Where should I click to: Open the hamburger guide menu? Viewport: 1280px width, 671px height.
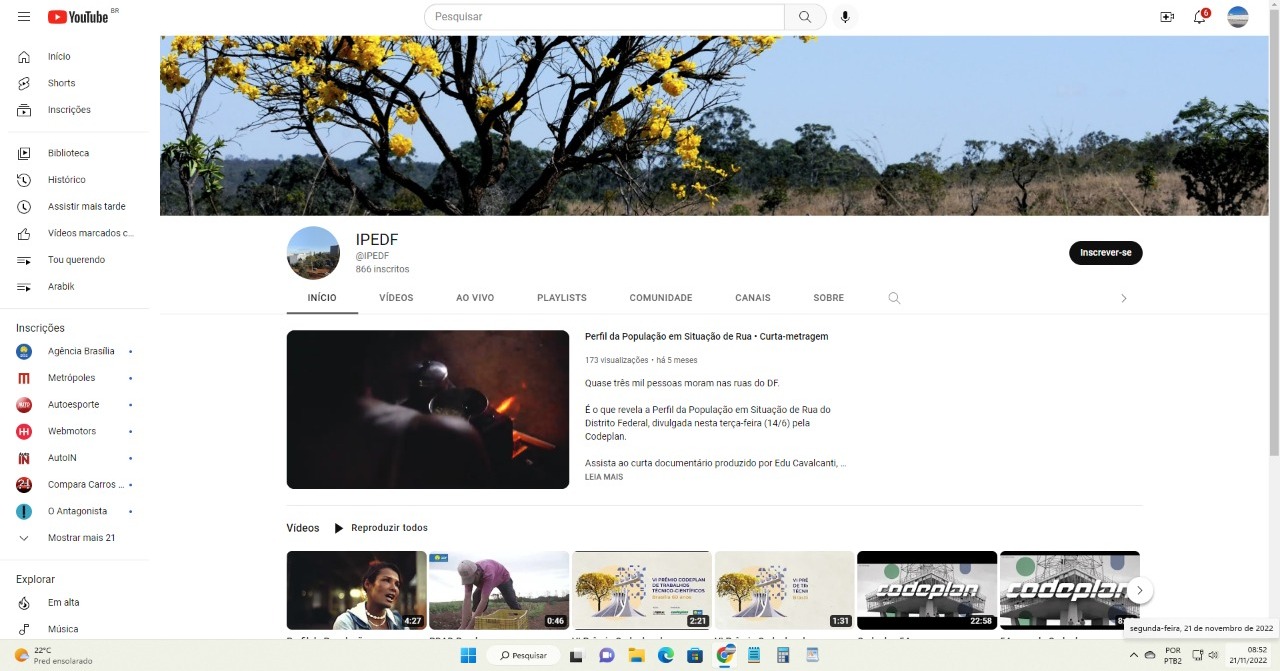point(24,16)
